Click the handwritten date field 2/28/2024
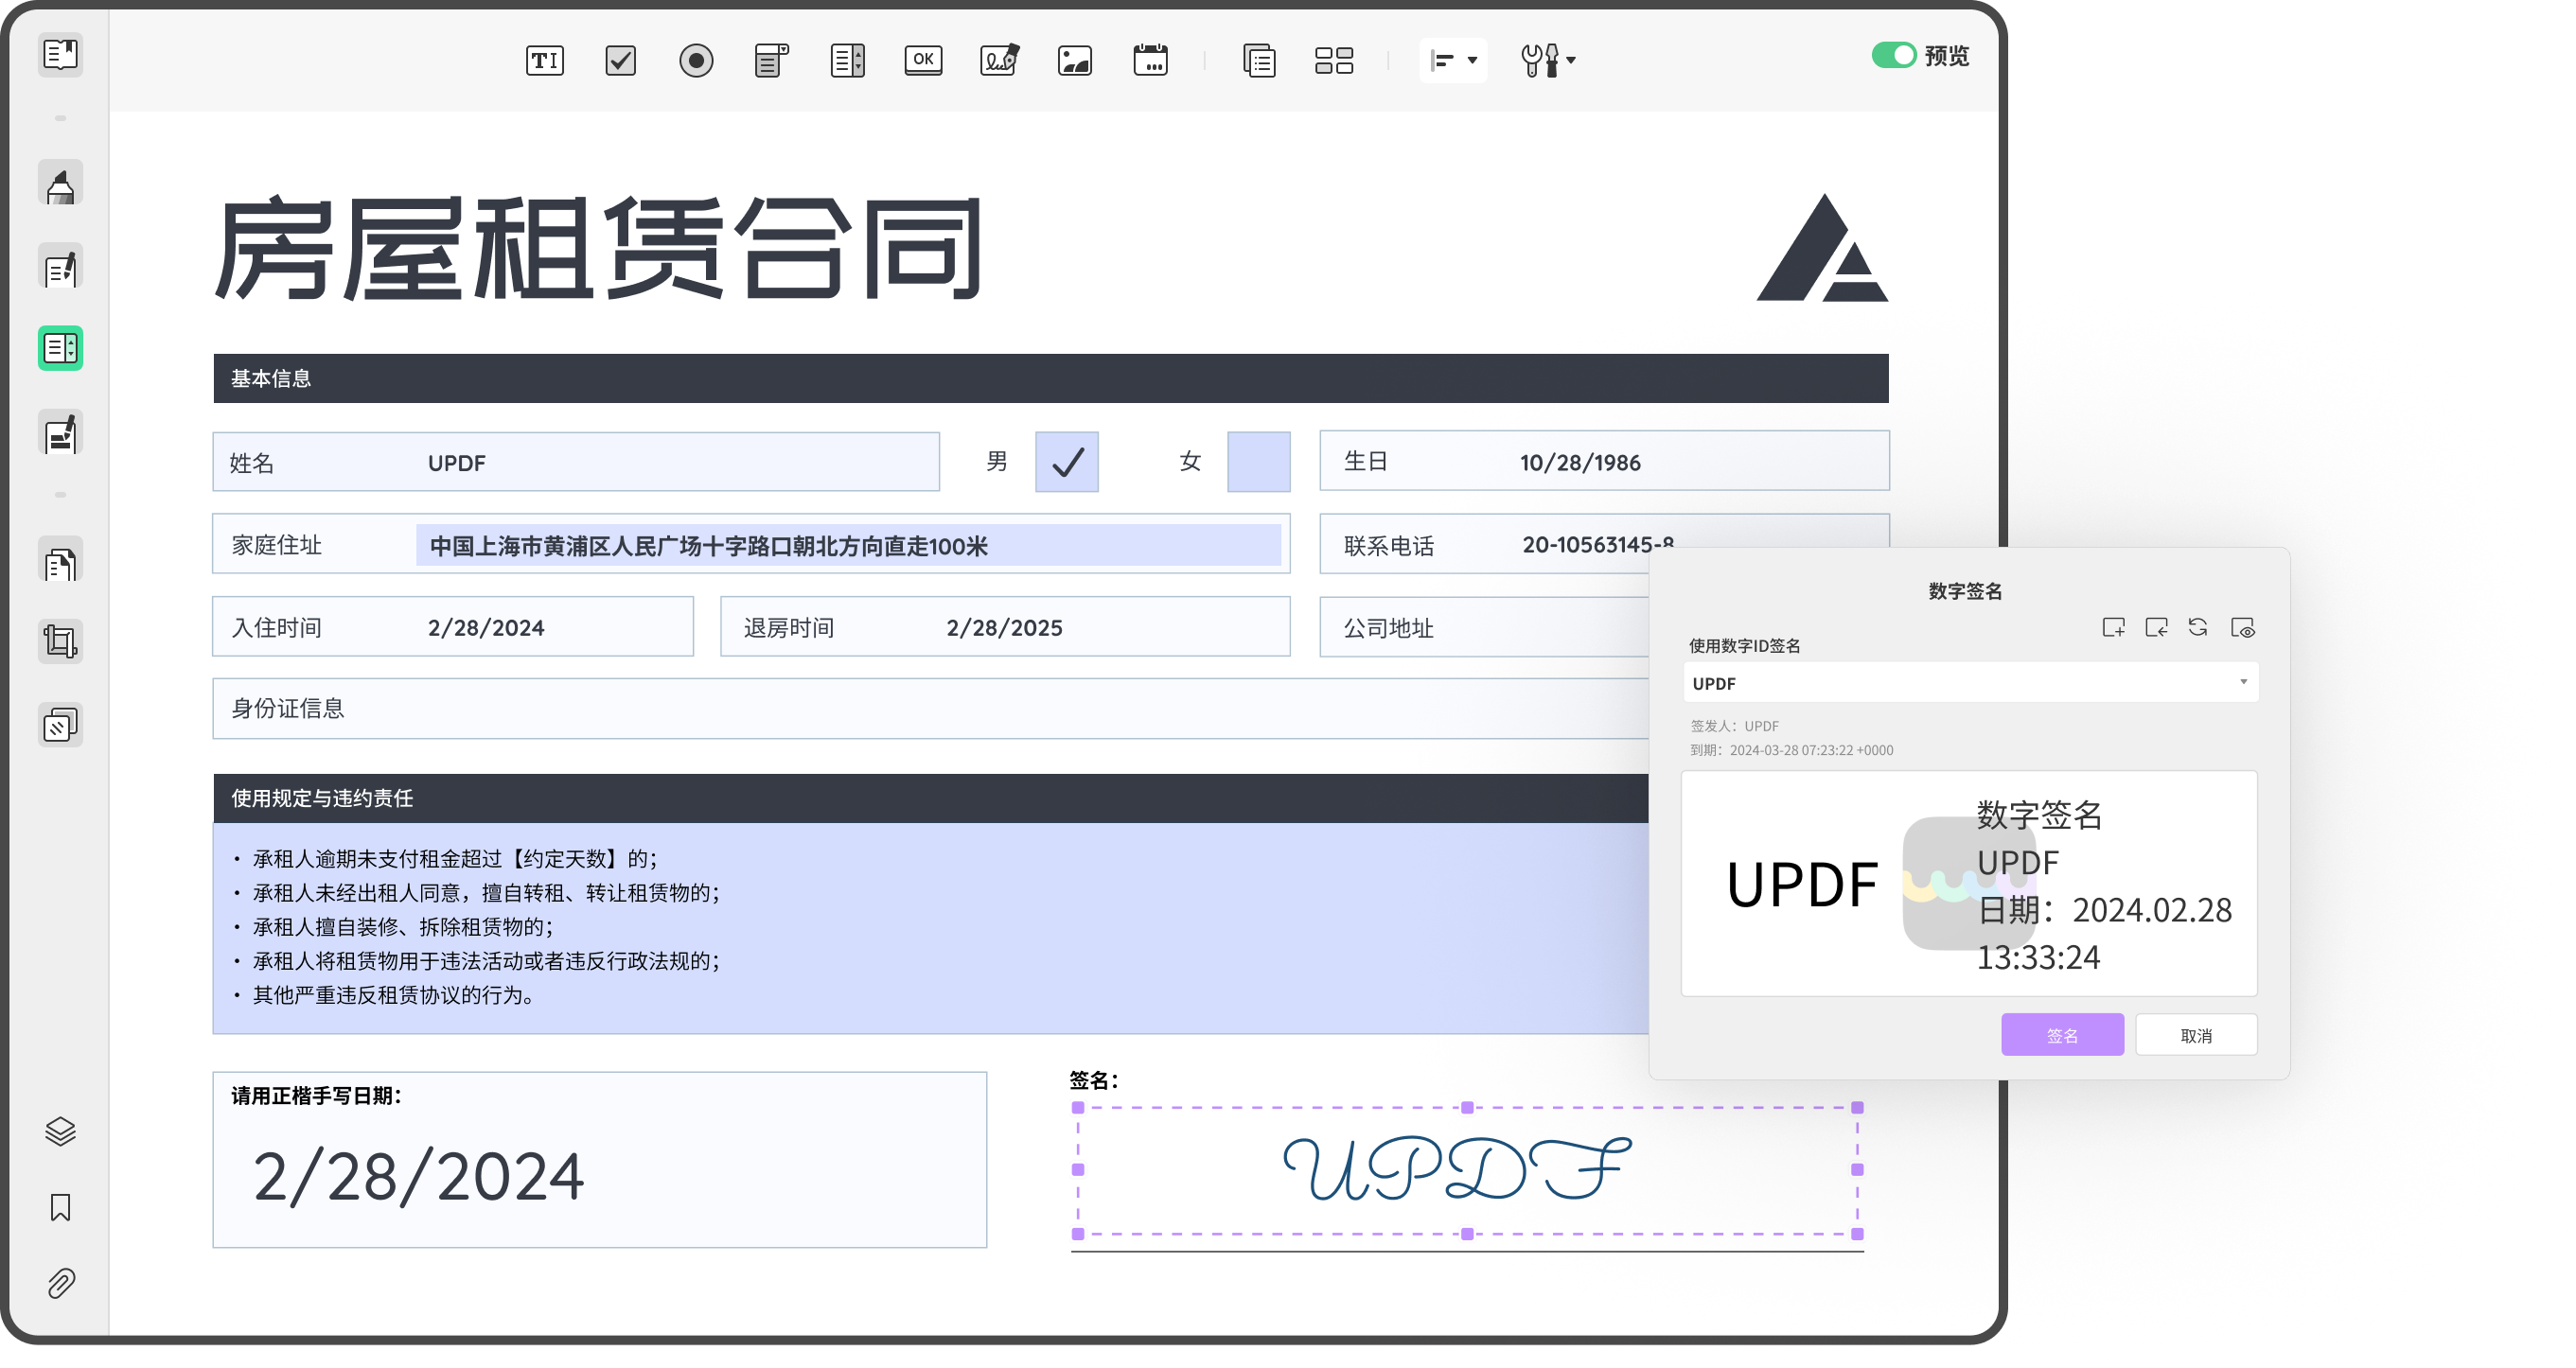2576x1368 pixels. [x=600, y=1160]
